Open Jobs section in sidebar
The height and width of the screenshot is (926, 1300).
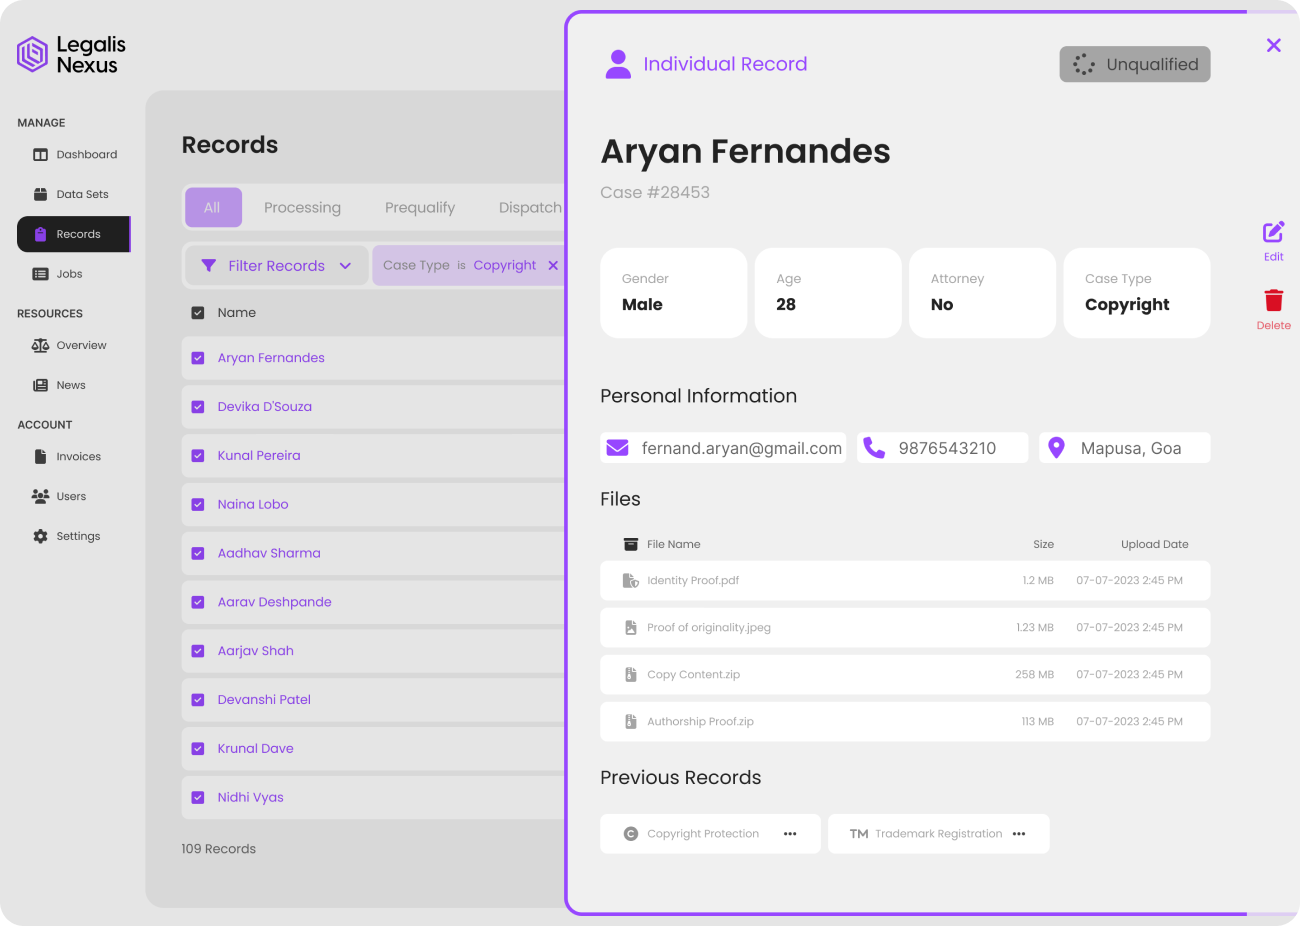tap(57, 274)
